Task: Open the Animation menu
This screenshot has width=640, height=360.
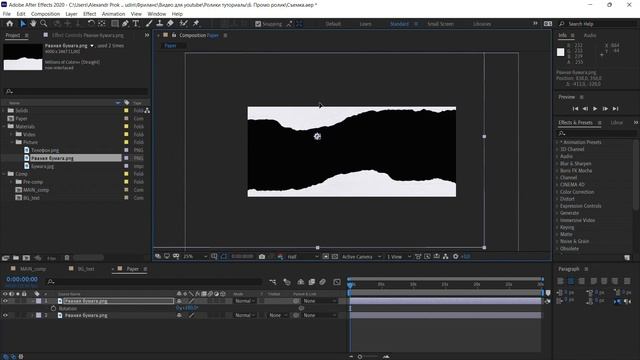Action: 113,14
